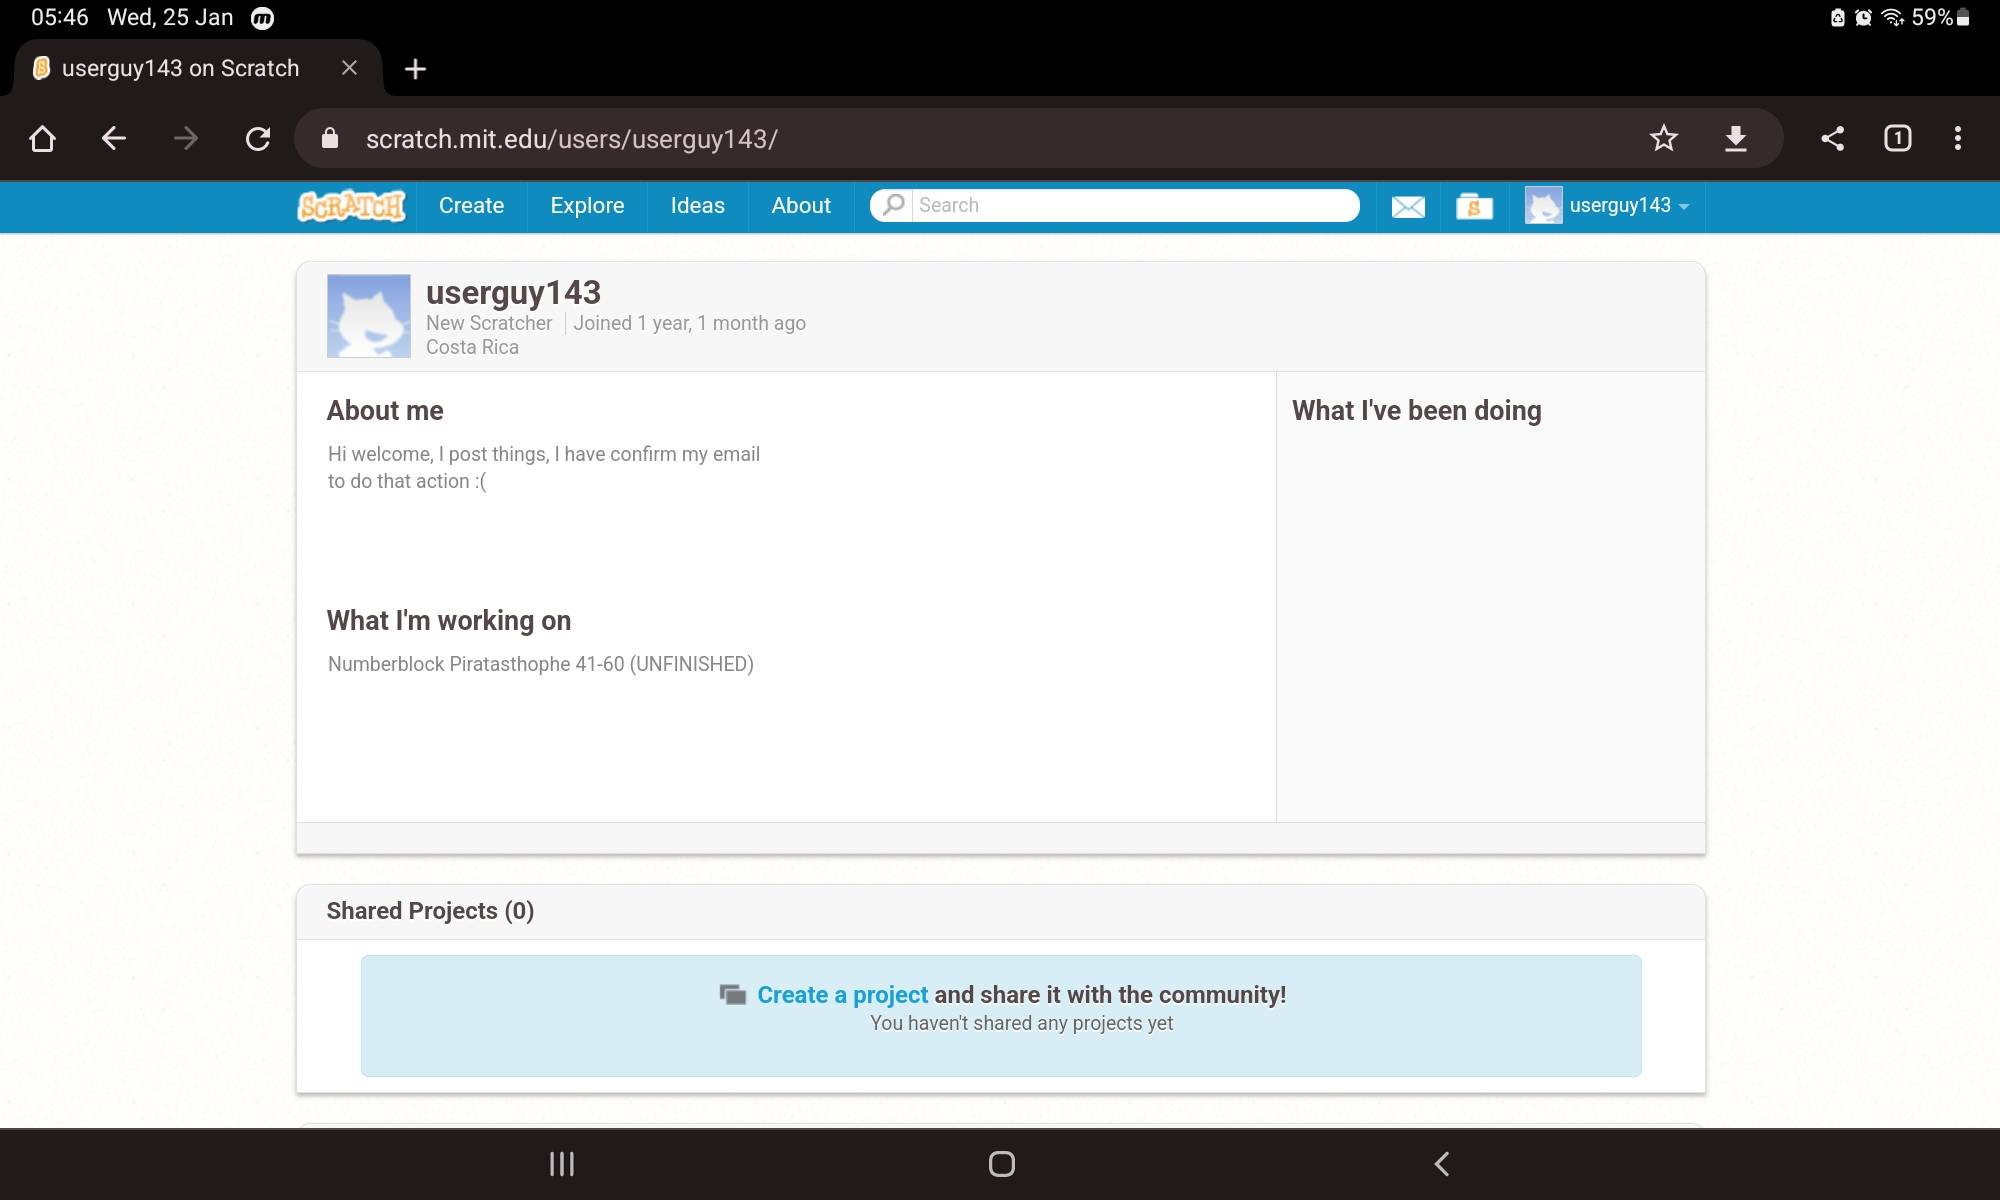Click the userguy143 profile heading

[x=513, y=292]
